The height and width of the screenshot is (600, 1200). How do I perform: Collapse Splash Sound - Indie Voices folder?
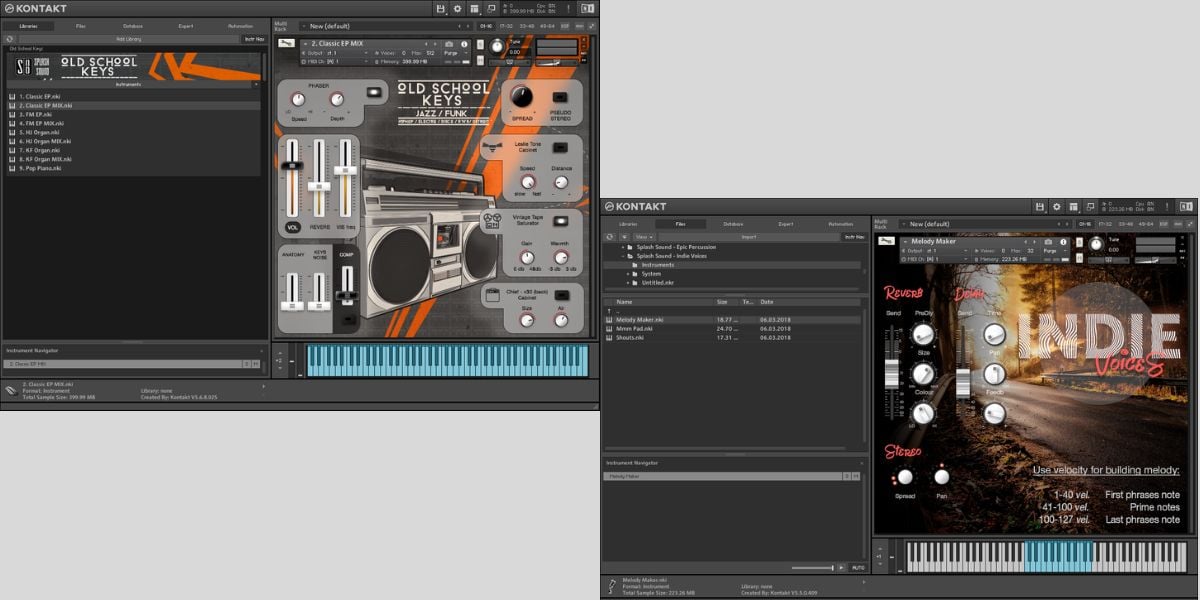[623, 256]
